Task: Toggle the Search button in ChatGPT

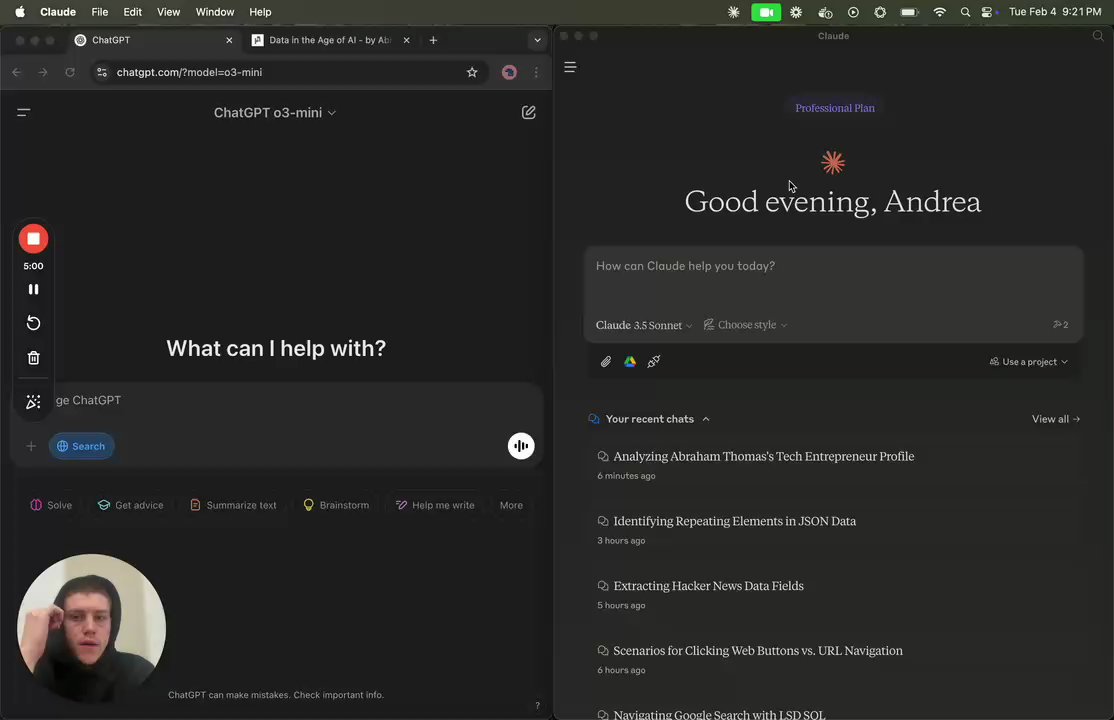Action: [82, 446]
